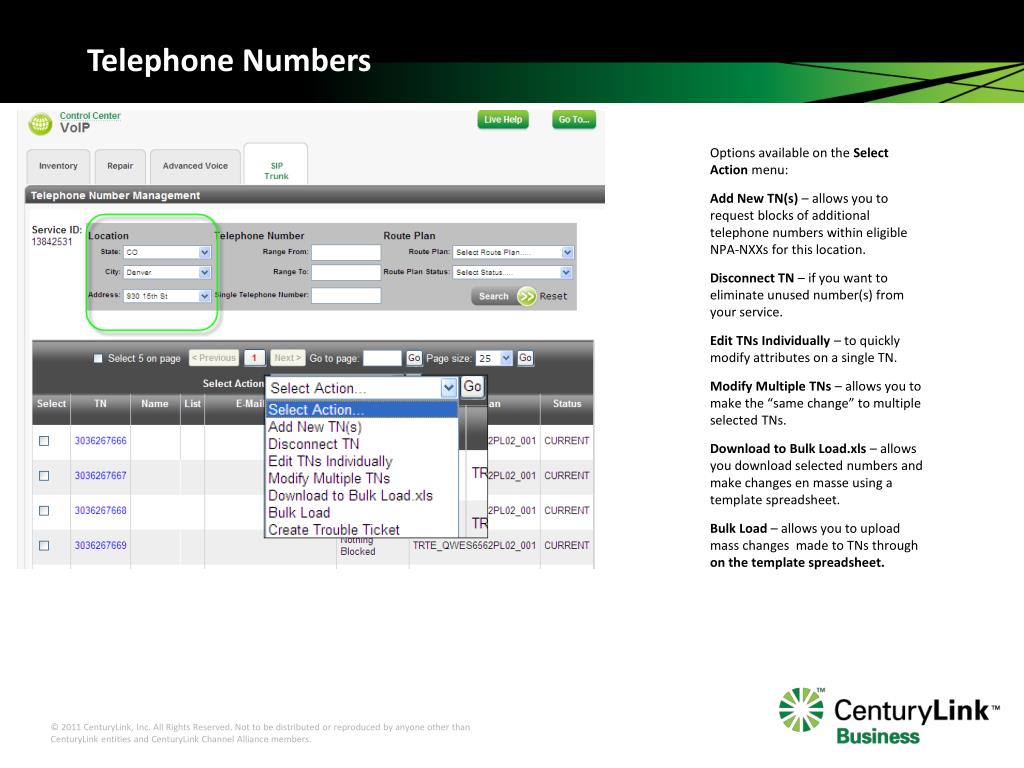
Task: Click Go button beside Select Action
Action: pos(472,387)
